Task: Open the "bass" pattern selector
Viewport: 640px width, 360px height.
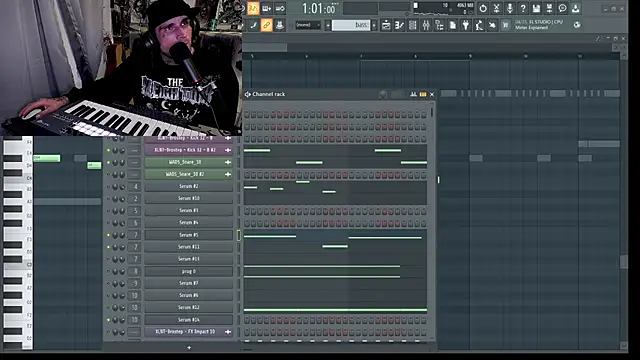Action: pos(351,25)
